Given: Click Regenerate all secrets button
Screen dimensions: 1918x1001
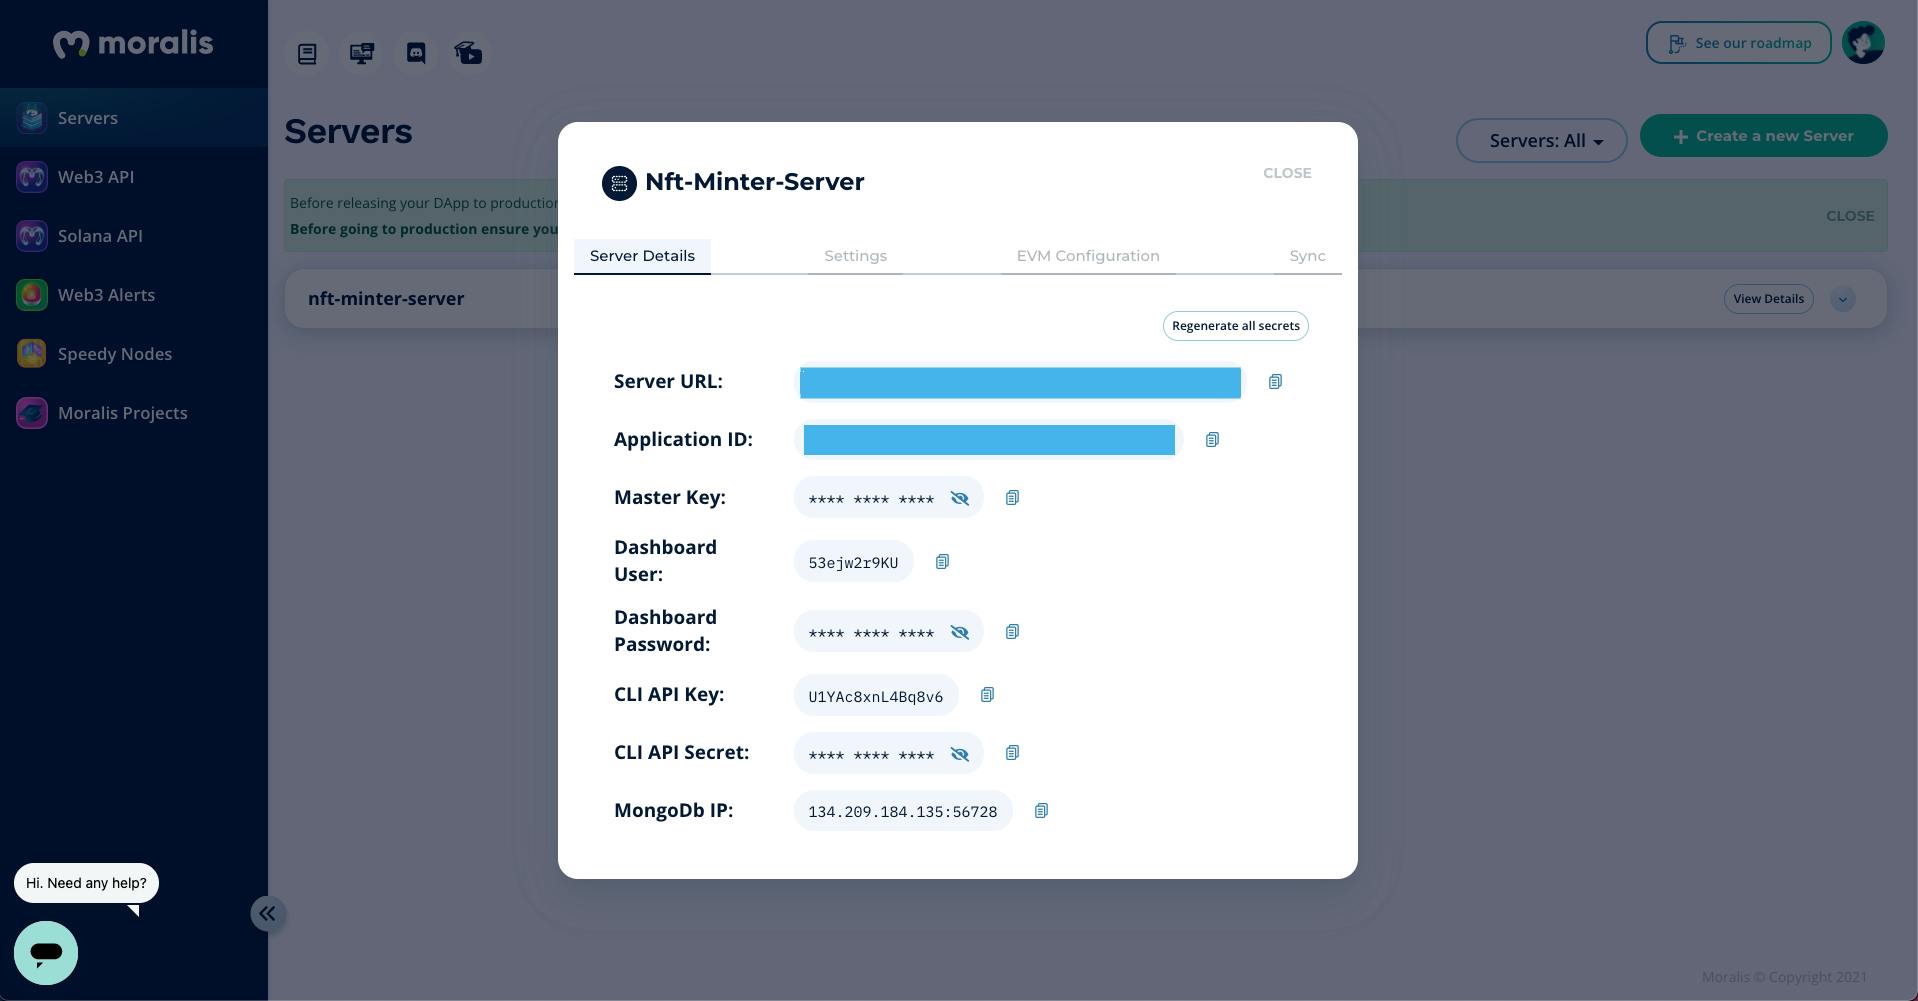Looking at the screenshot, I should click(x=1235, y=326).
